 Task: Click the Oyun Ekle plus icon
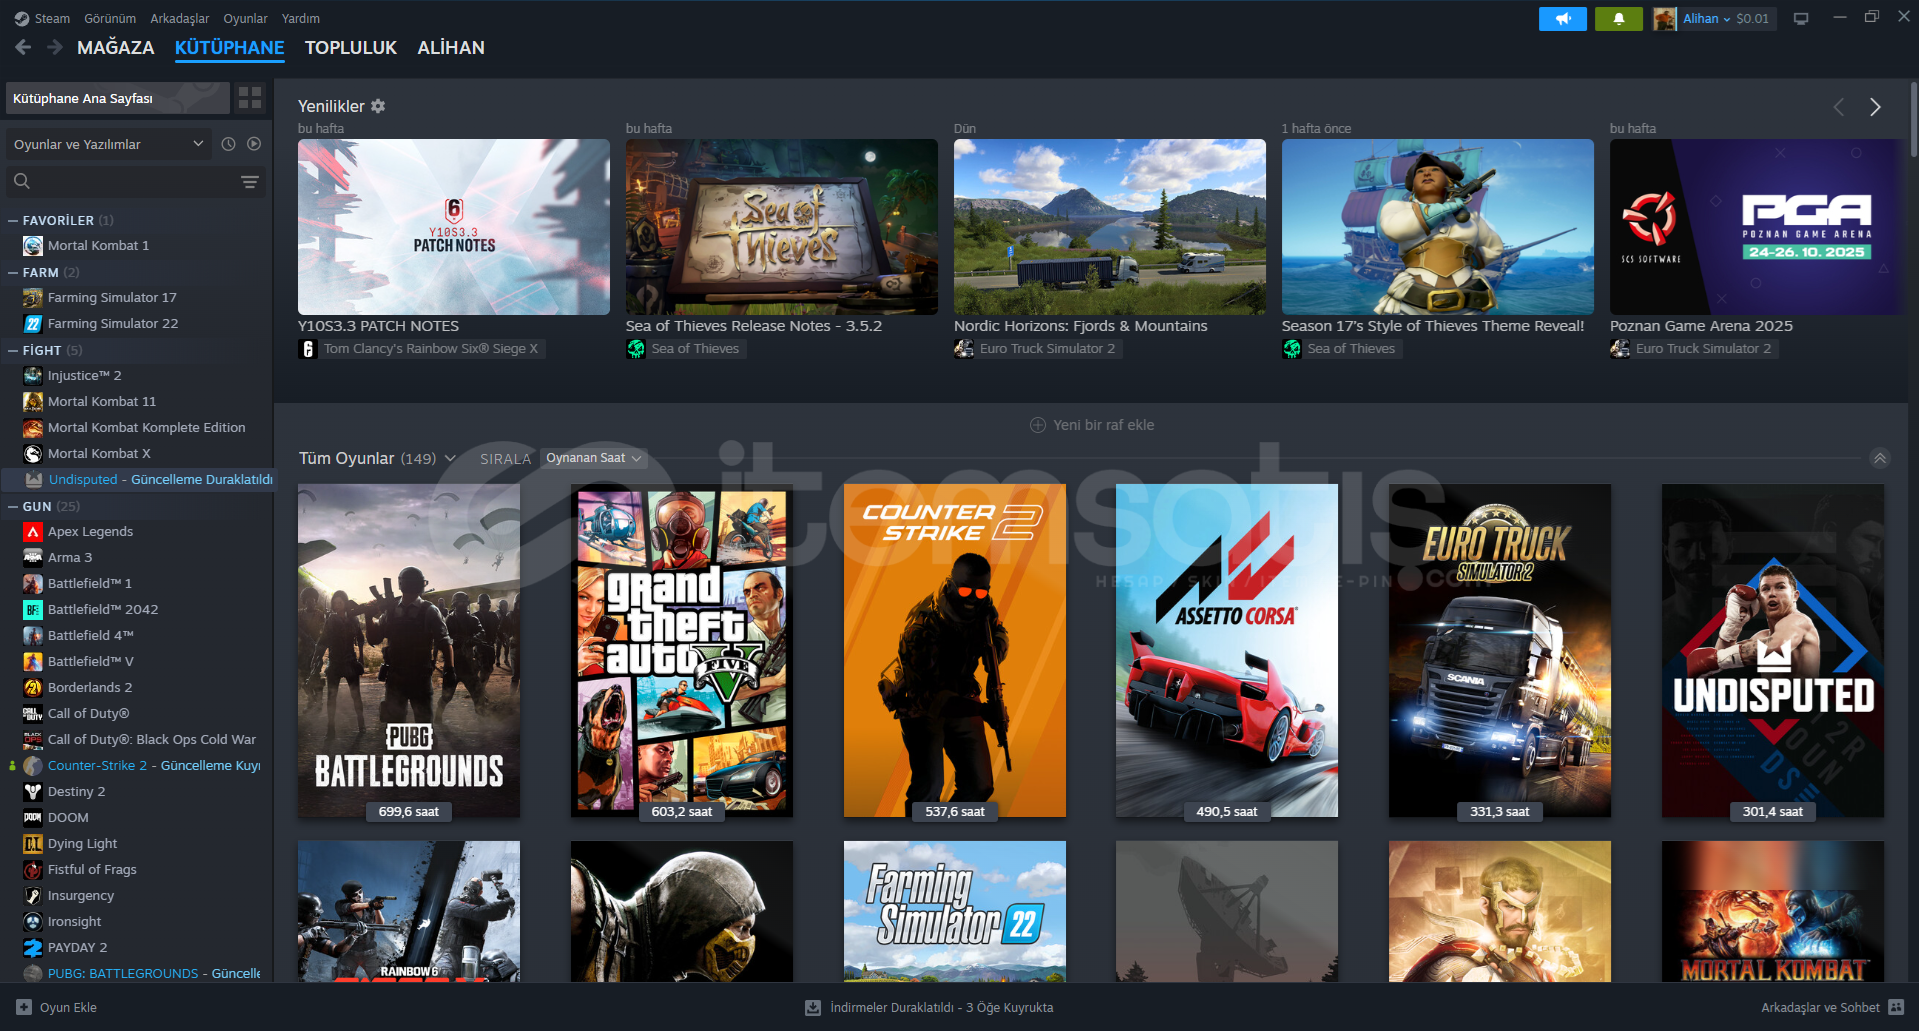click(x=24, y=1007)
